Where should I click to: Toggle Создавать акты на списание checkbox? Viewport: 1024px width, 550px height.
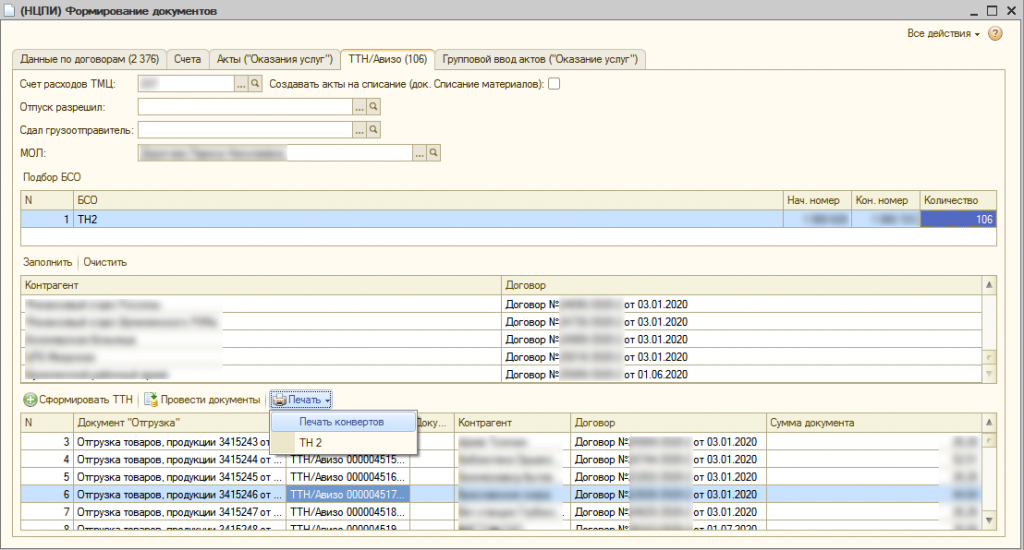554,84
